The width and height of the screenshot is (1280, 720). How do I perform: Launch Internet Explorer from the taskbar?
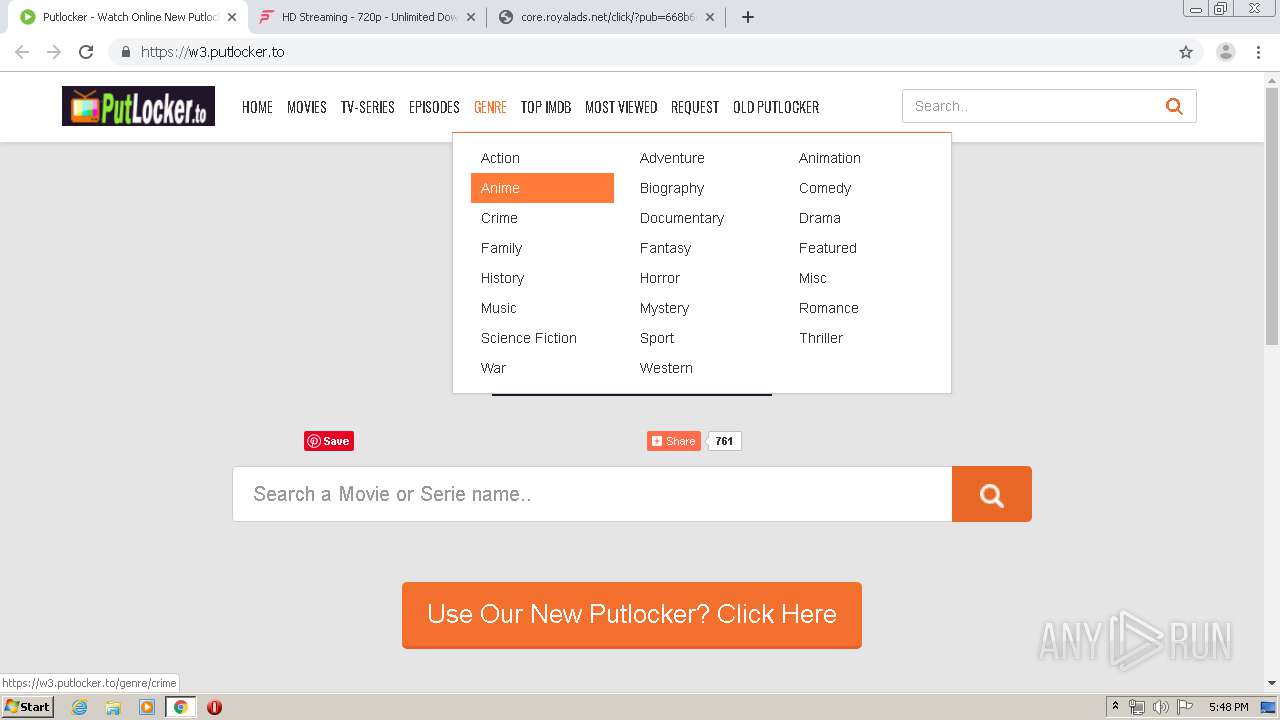[x=79, y=707]
